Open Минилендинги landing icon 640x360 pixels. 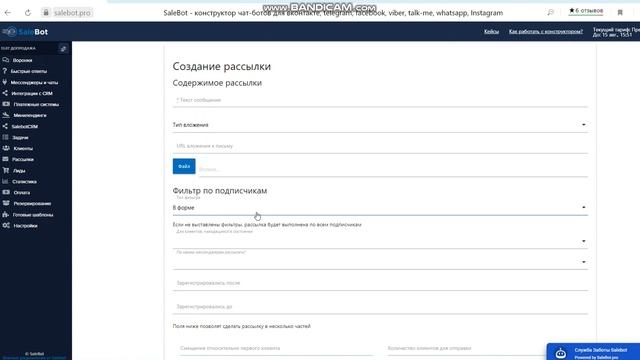[x=6, y=115]
